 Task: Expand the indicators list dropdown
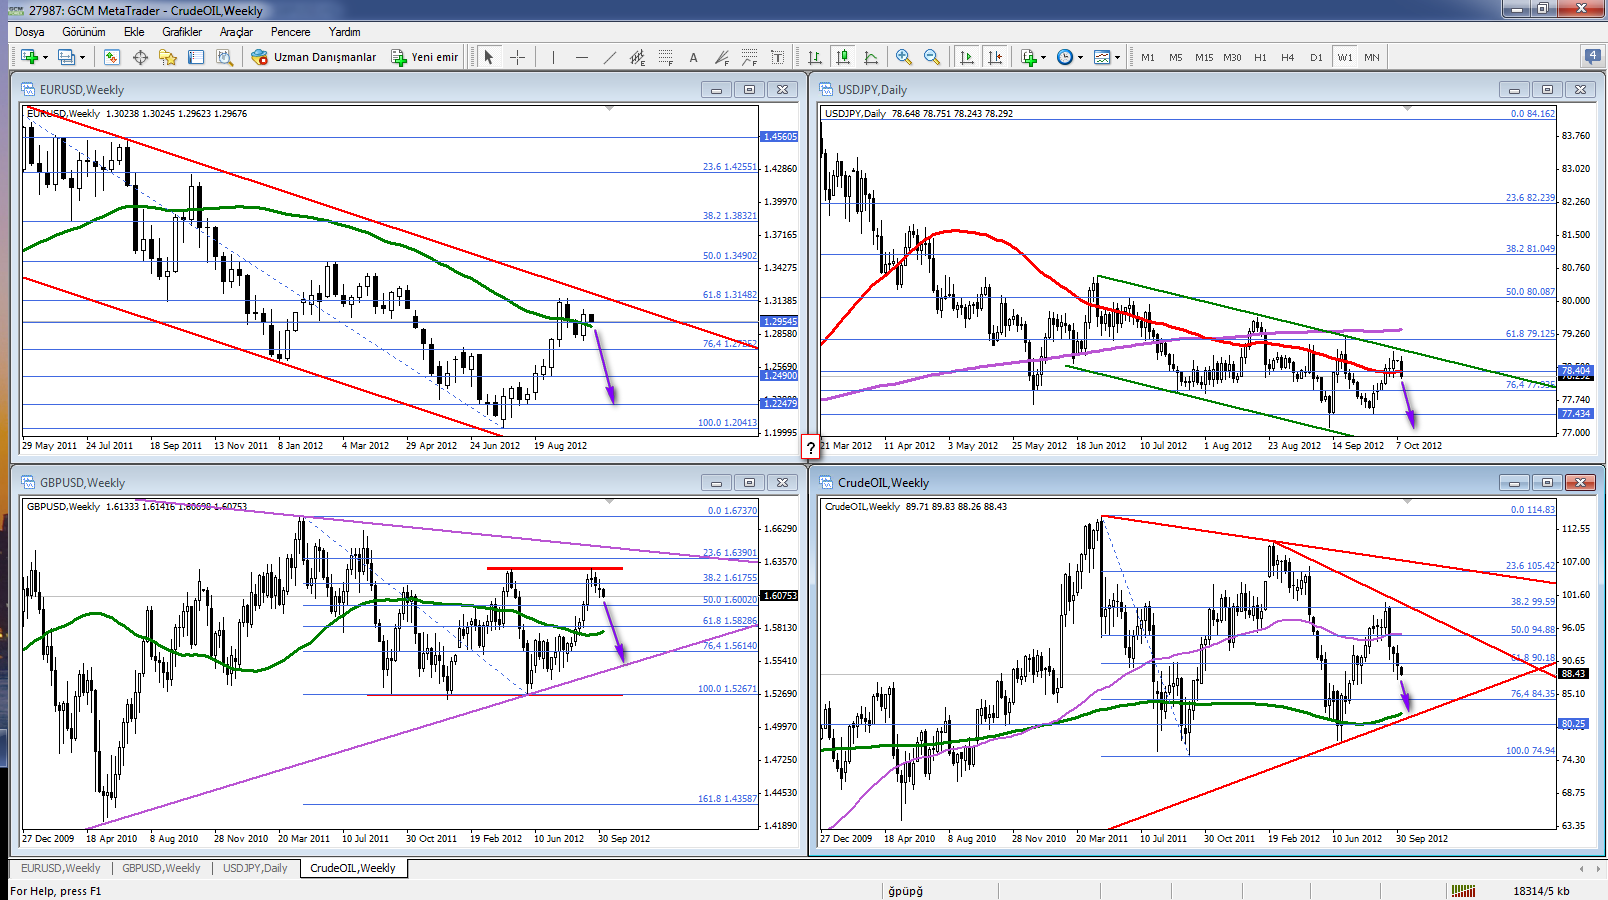click(1043, 57)
